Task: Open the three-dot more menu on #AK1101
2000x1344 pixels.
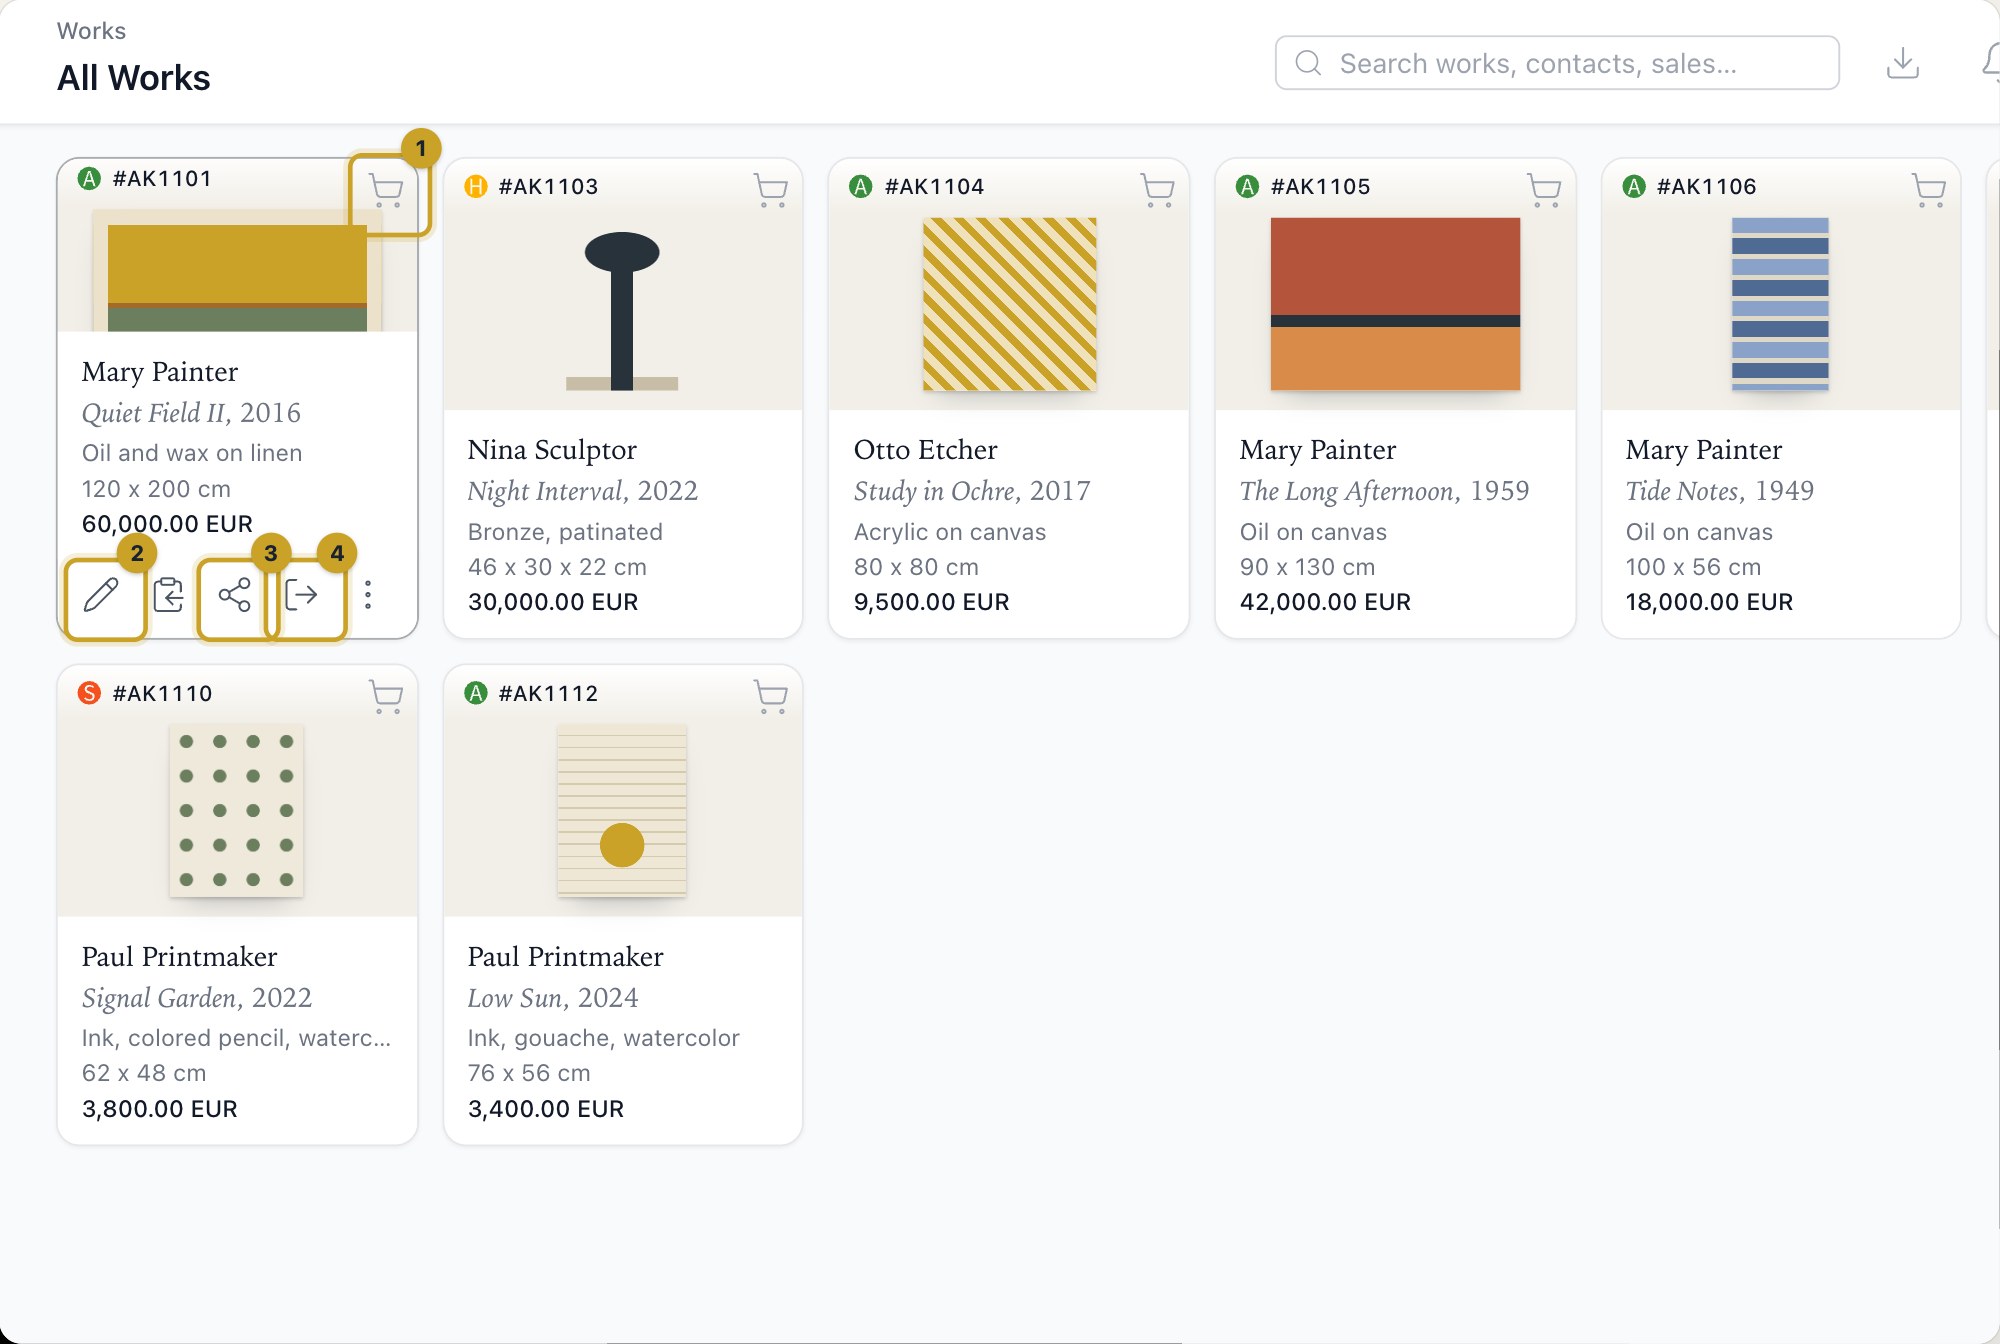Action: coord(368,595)
